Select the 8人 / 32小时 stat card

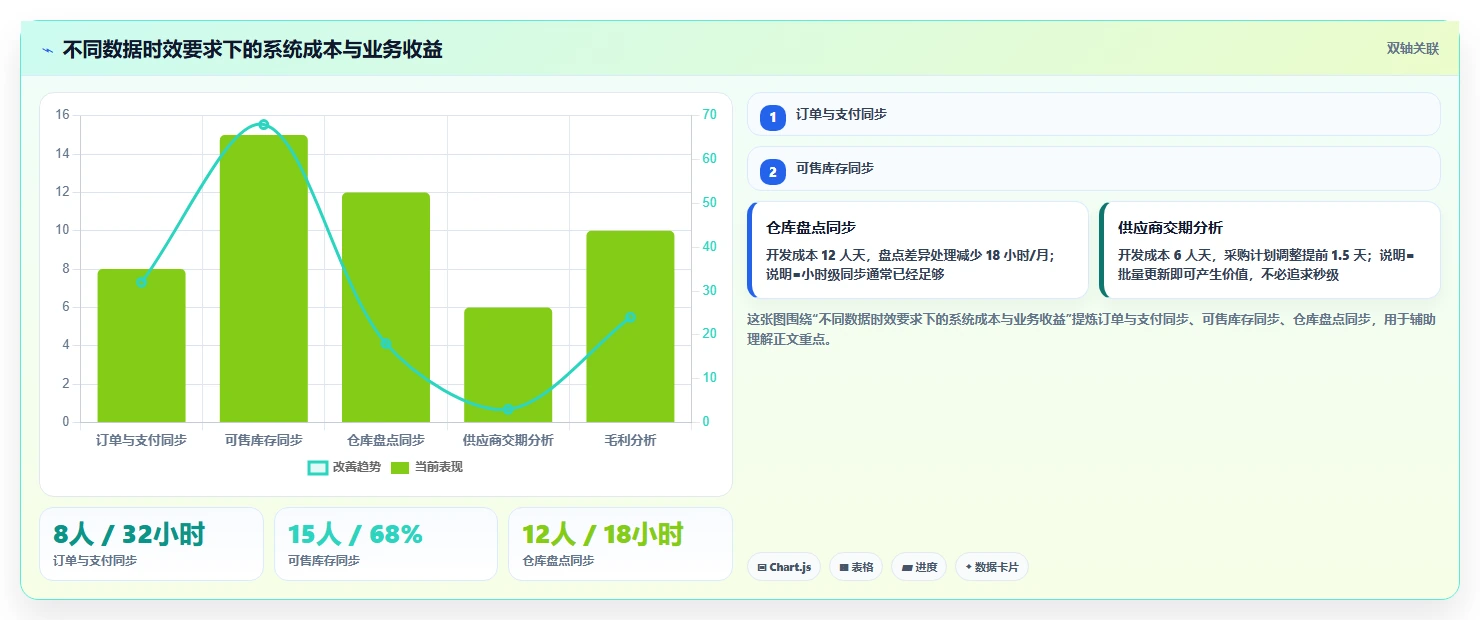pos(151,544)
